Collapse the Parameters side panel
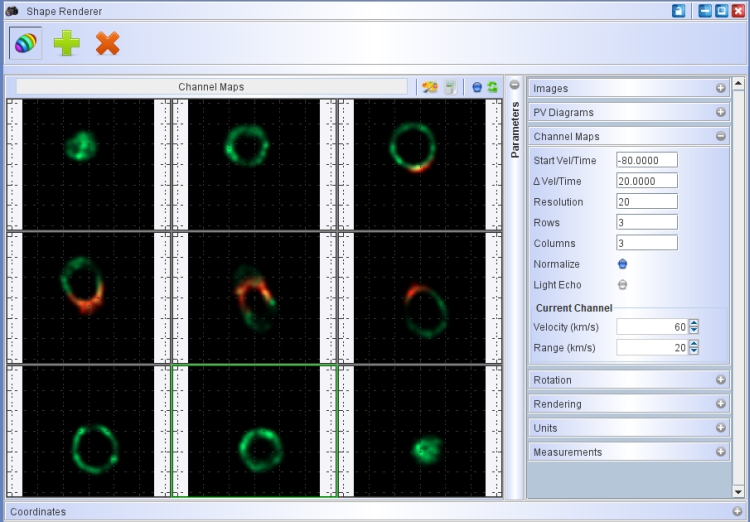The height and width of the screenshot is (522, 750). point(514,85)
